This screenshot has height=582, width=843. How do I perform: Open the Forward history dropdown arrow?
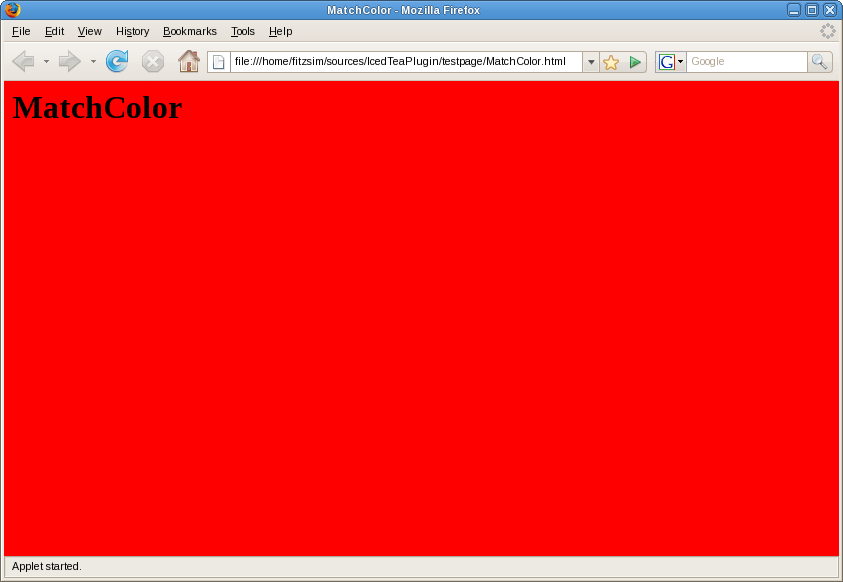pyautogui.click(x=93, y=62)
